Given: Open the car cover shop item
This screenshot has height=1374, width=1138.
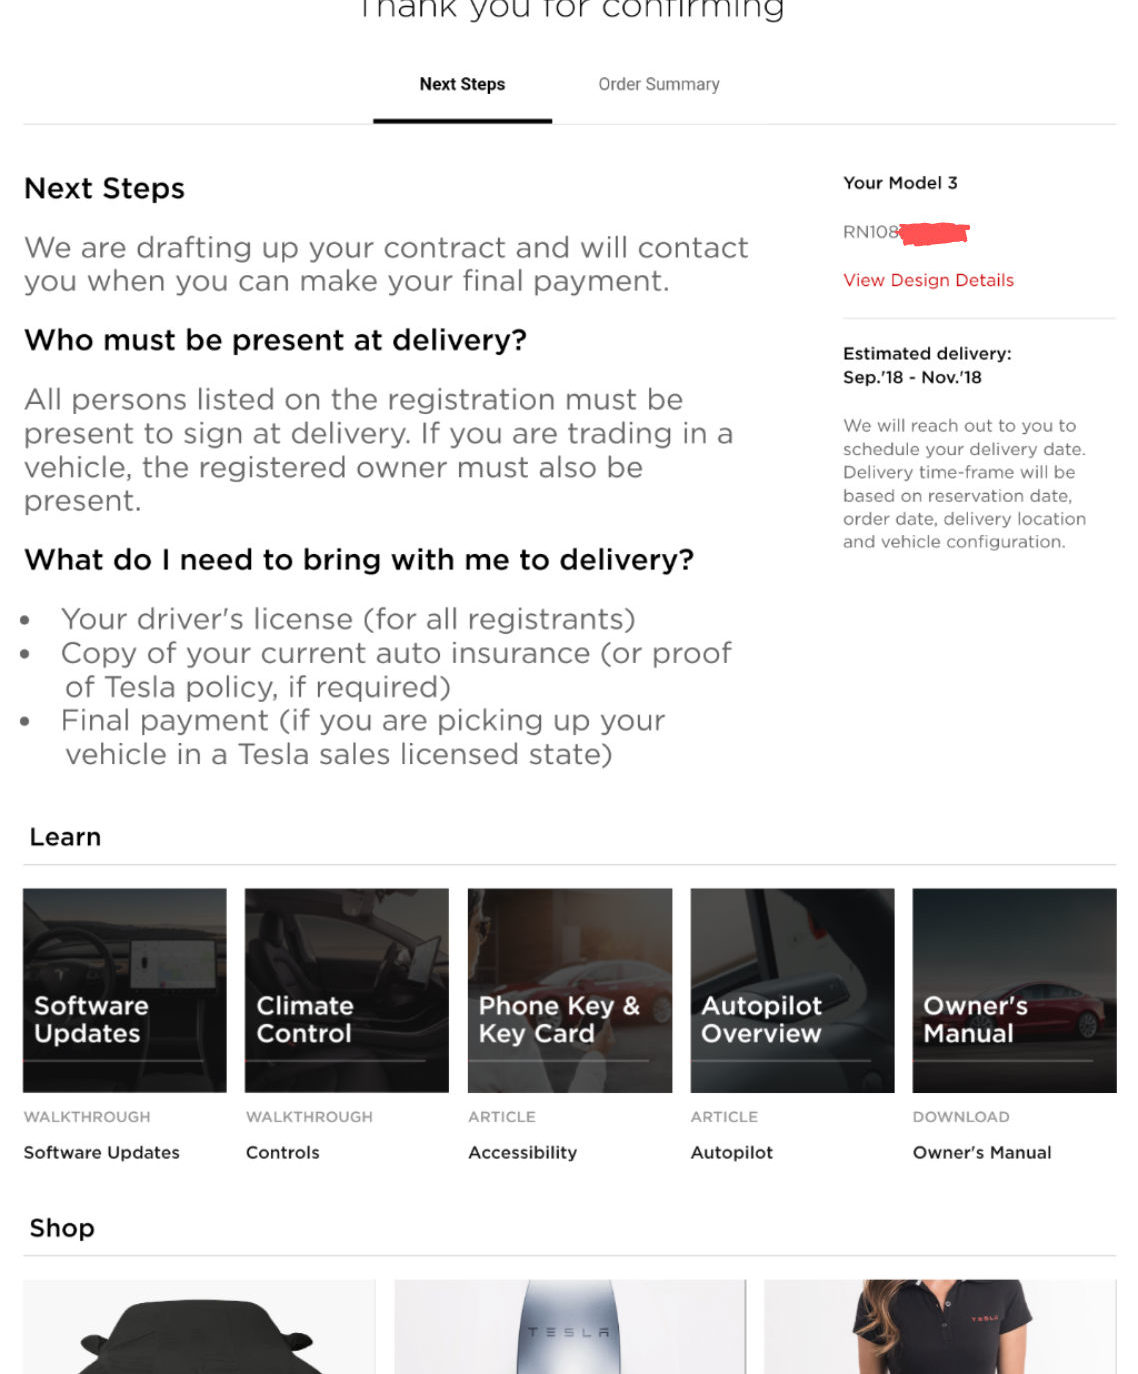Looking at the screenshot, I should tap(199, 1326).
